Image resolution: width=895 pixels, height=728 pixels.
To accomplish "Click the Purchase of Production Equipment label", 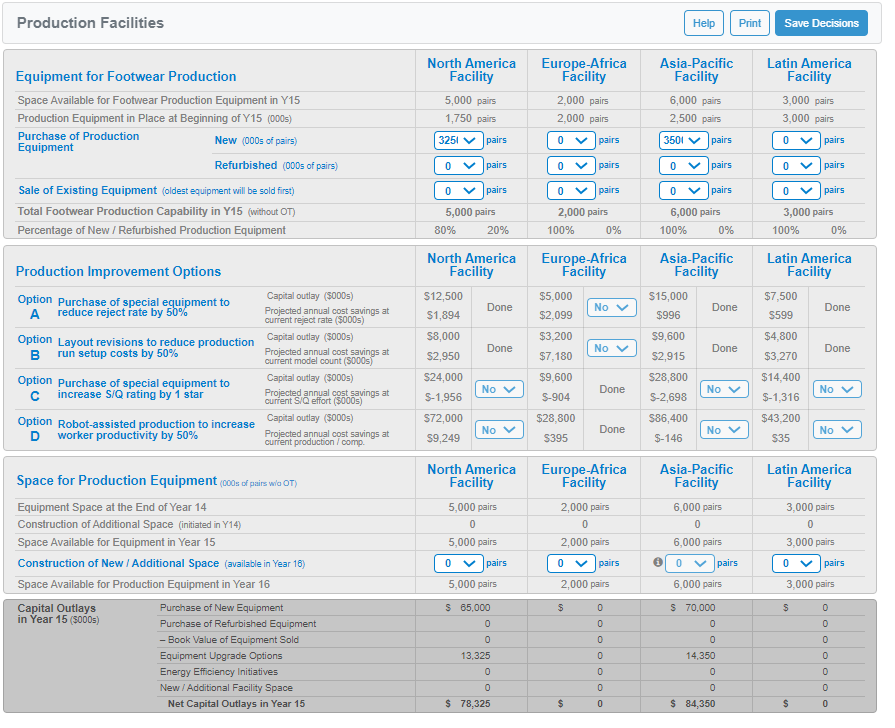I will (78, 142).
